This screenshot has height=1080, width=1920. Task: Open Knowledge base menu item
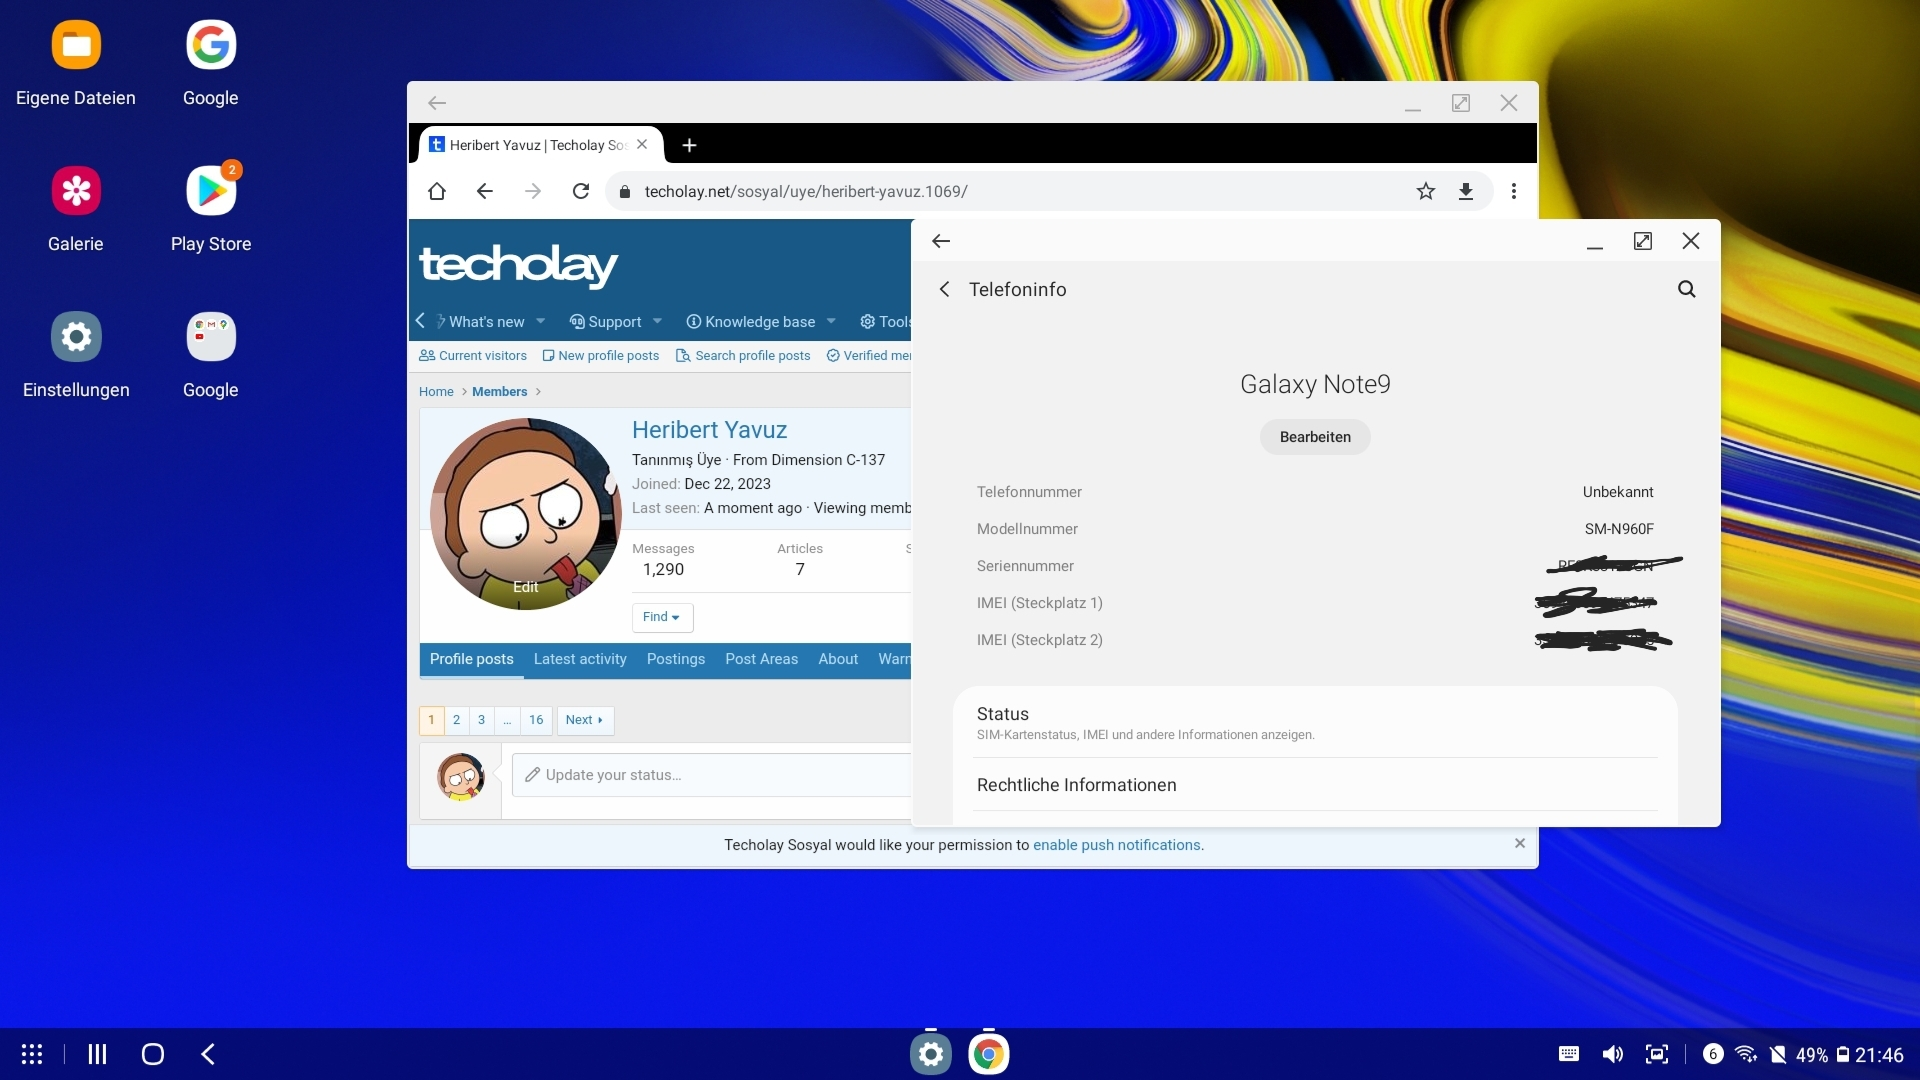click(750, 322)
